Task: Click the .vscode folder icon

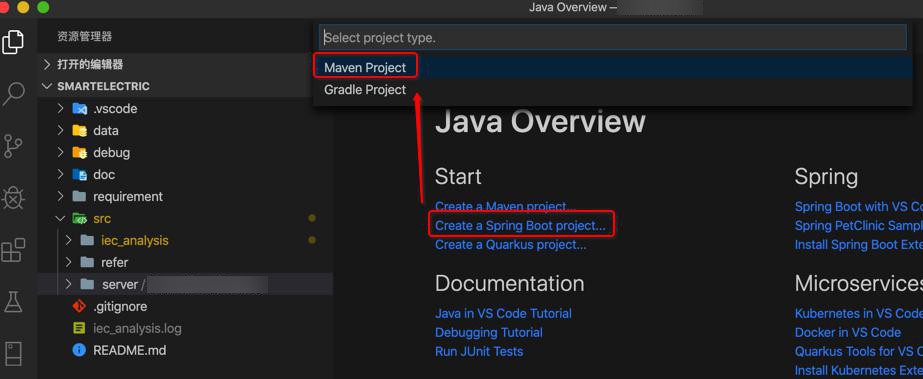Action: 79,108
